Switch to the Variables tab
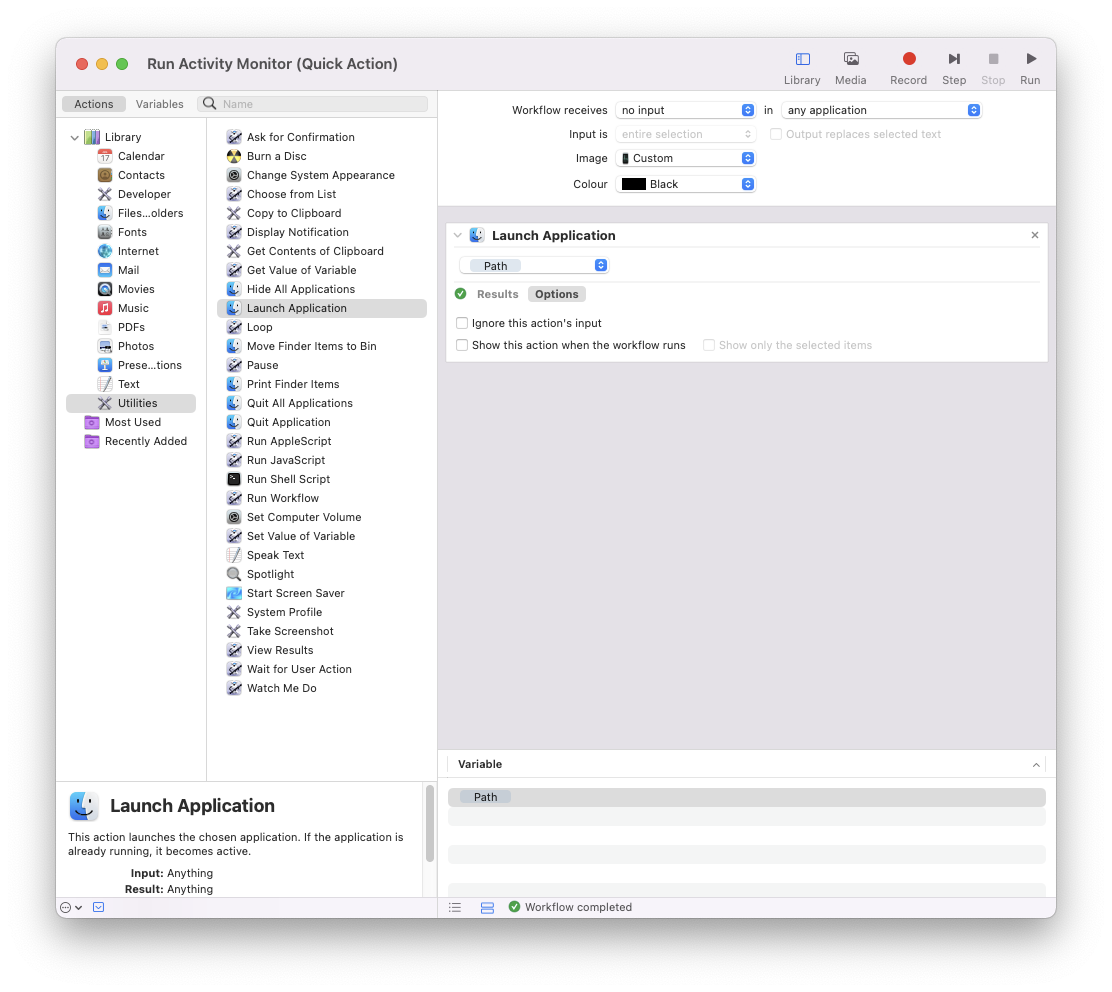1112x992 pixels. click(159, 103)
